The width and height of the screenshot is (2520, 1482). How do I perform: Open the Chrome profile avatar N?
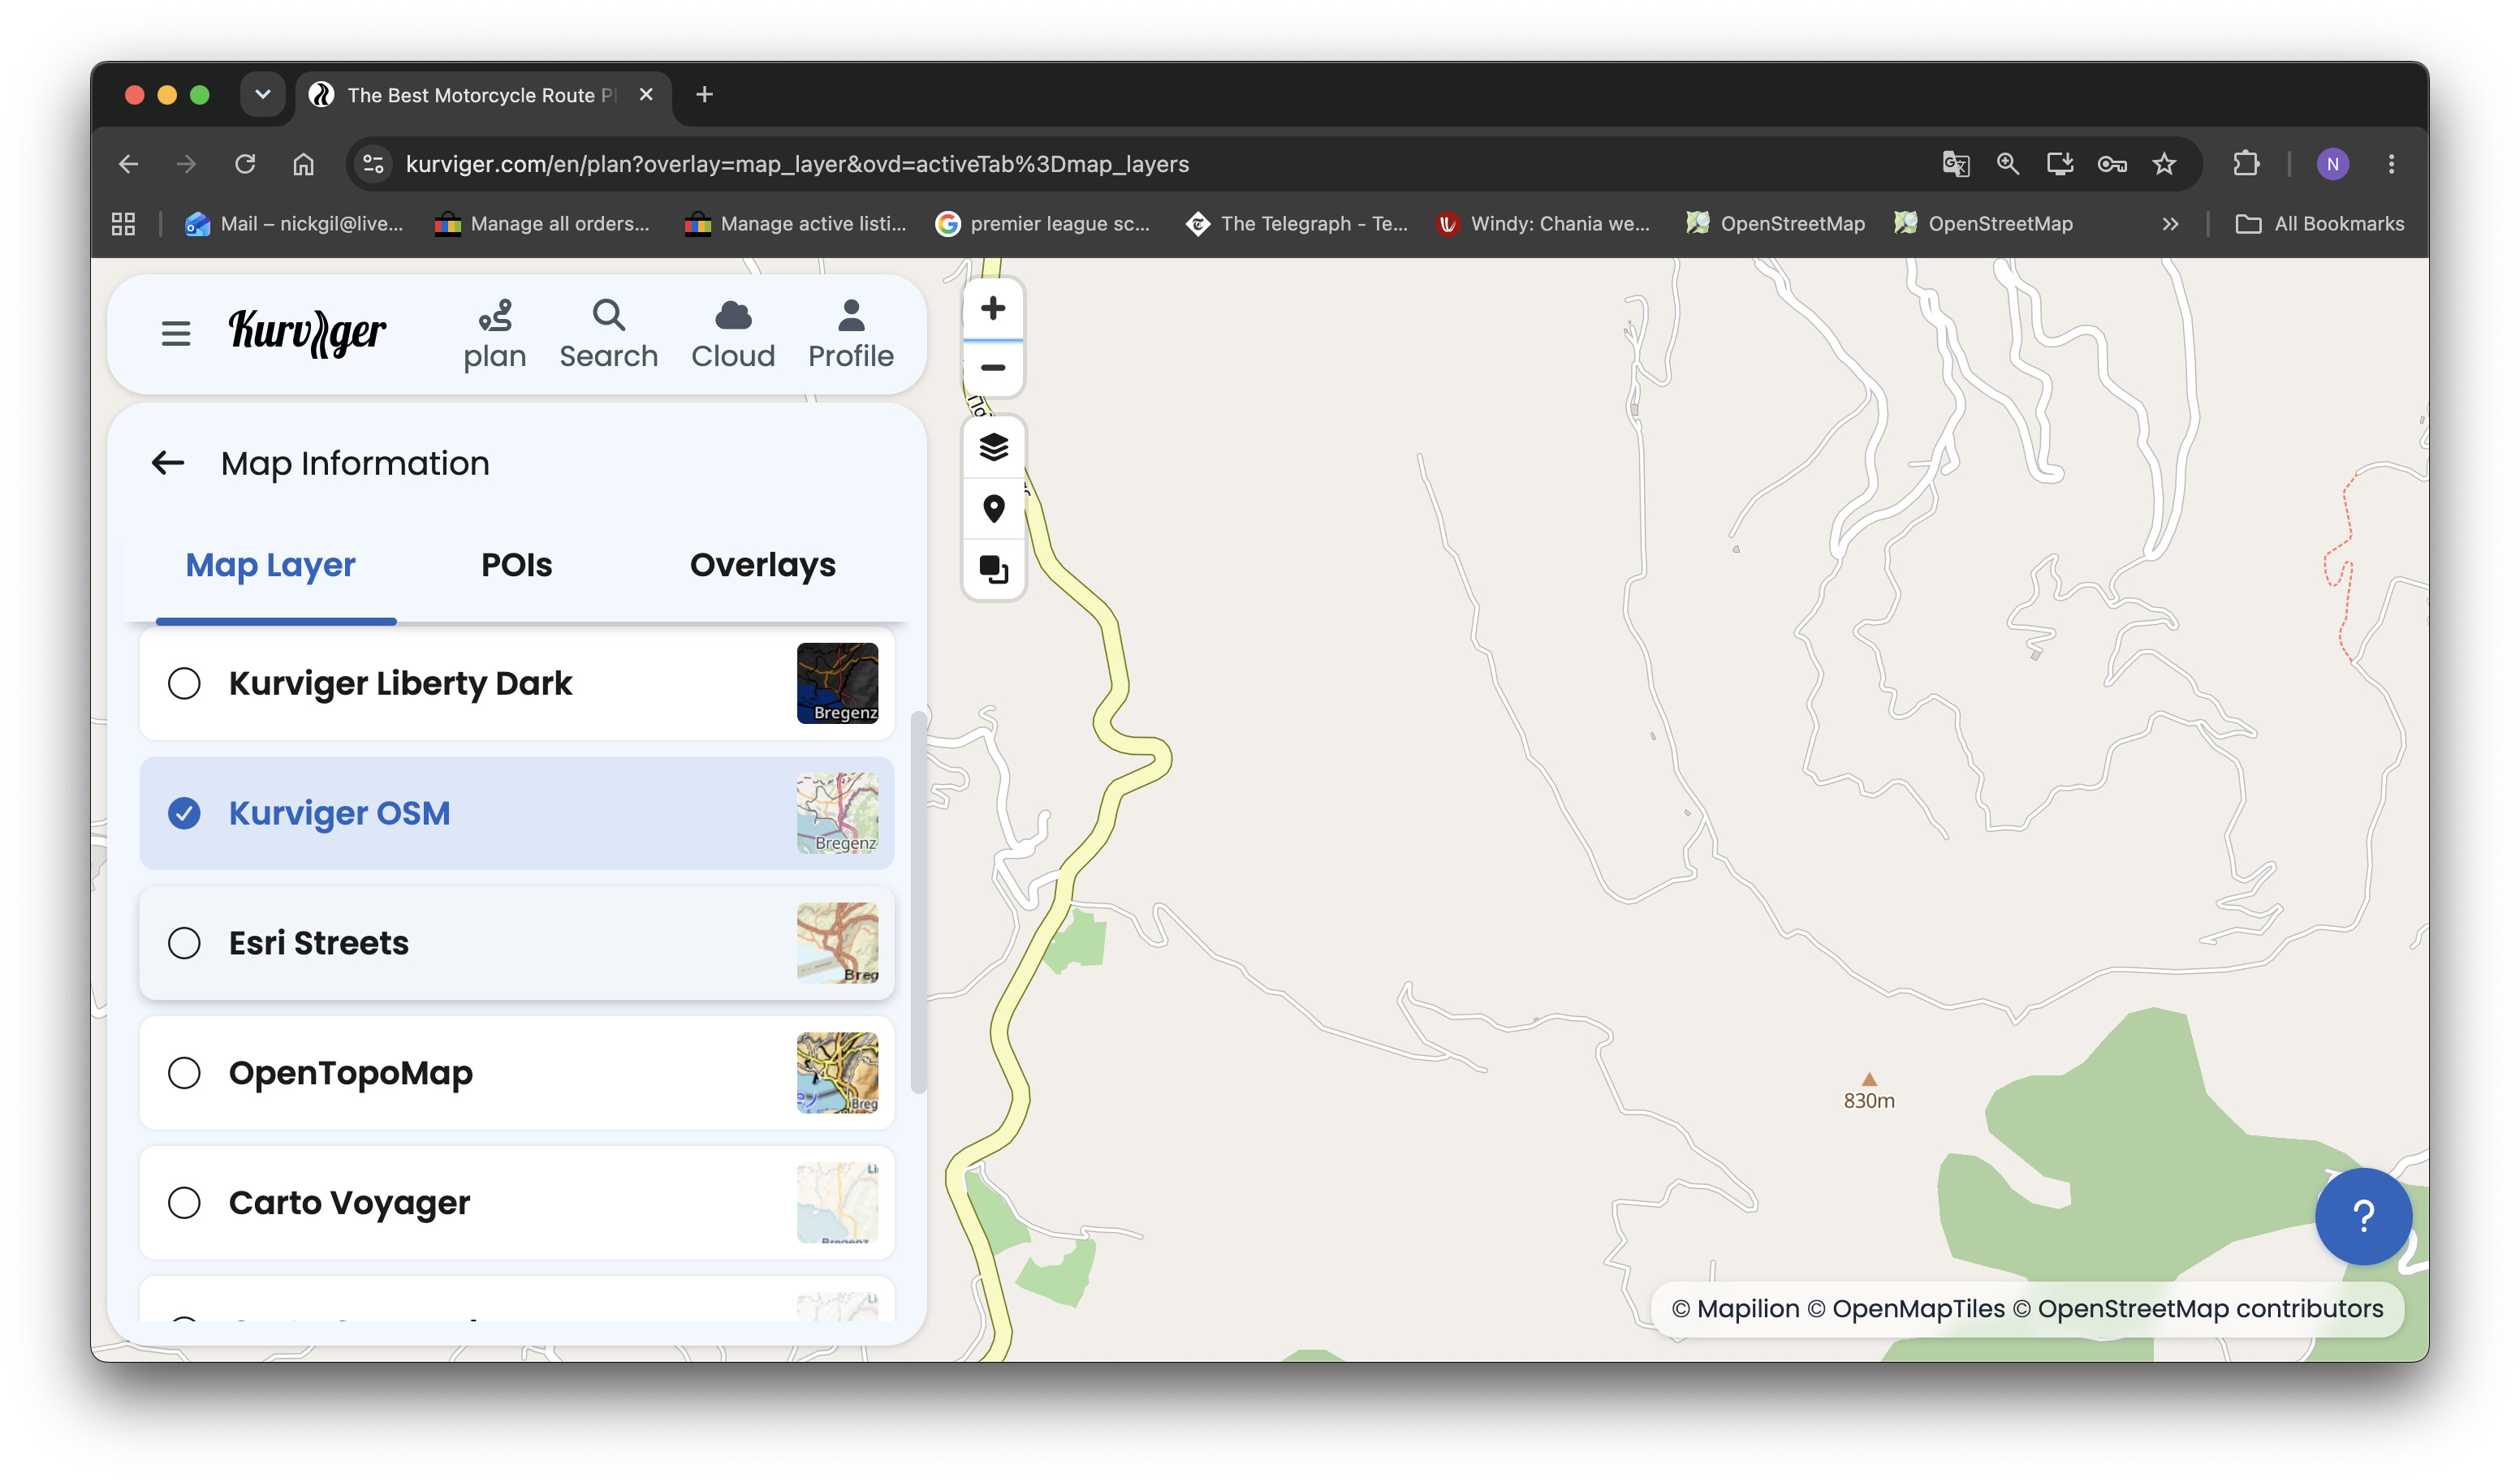(2332, 164)
